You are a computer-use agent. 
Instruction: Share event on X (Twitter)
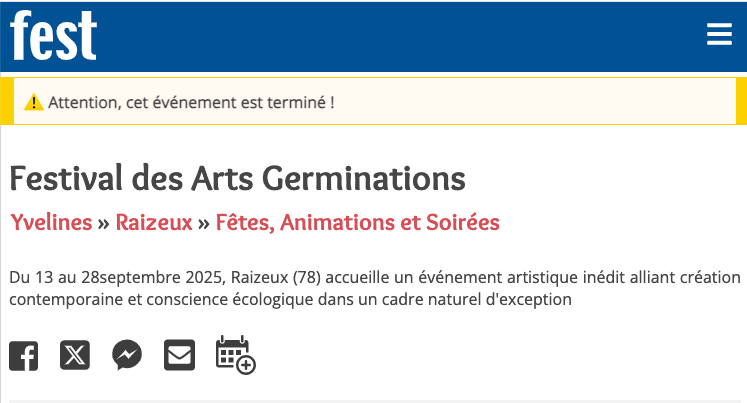75,355
